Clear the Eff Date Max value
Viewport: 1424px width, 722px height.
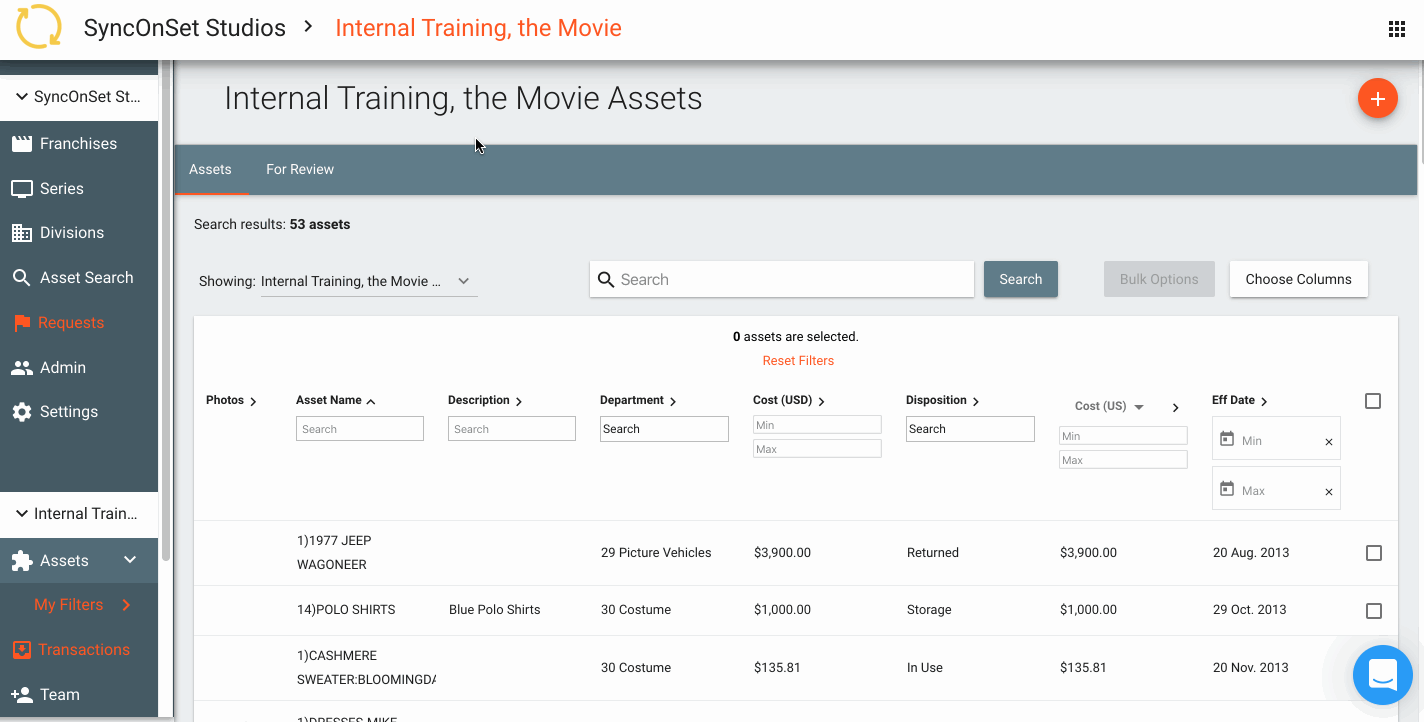[1329, 492]
